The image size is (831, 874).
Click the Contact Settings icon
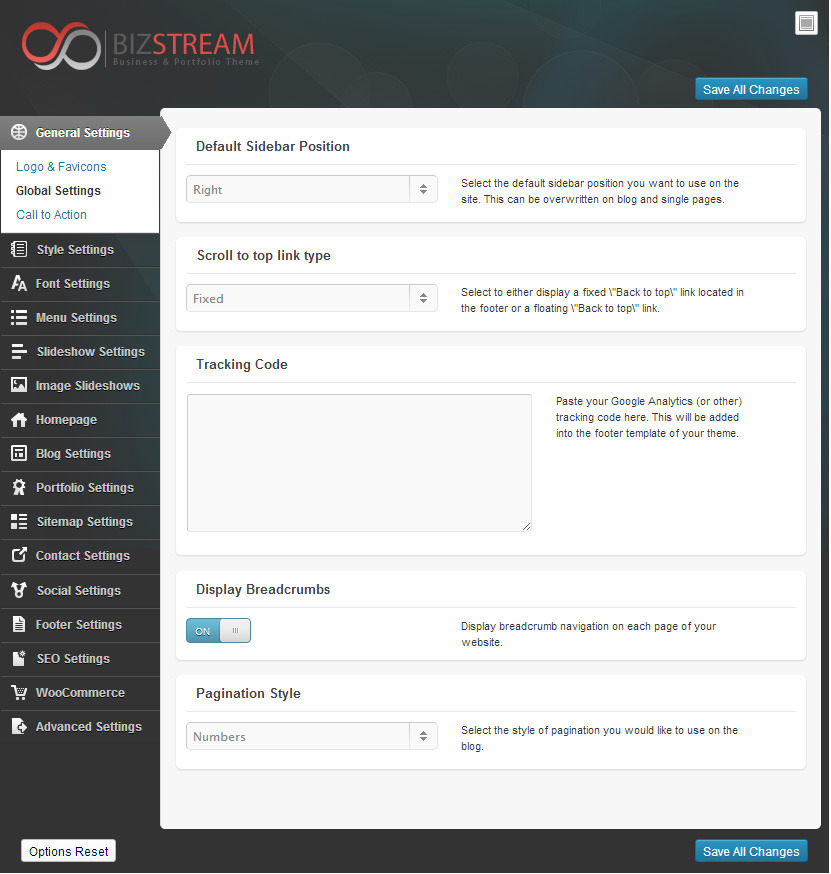click(19, 556)
